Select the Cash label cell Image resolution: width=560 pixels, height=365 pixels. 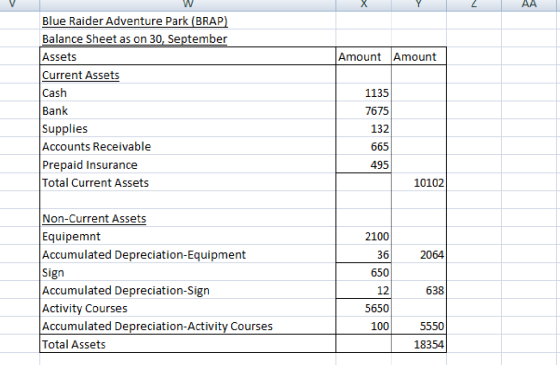188,92
